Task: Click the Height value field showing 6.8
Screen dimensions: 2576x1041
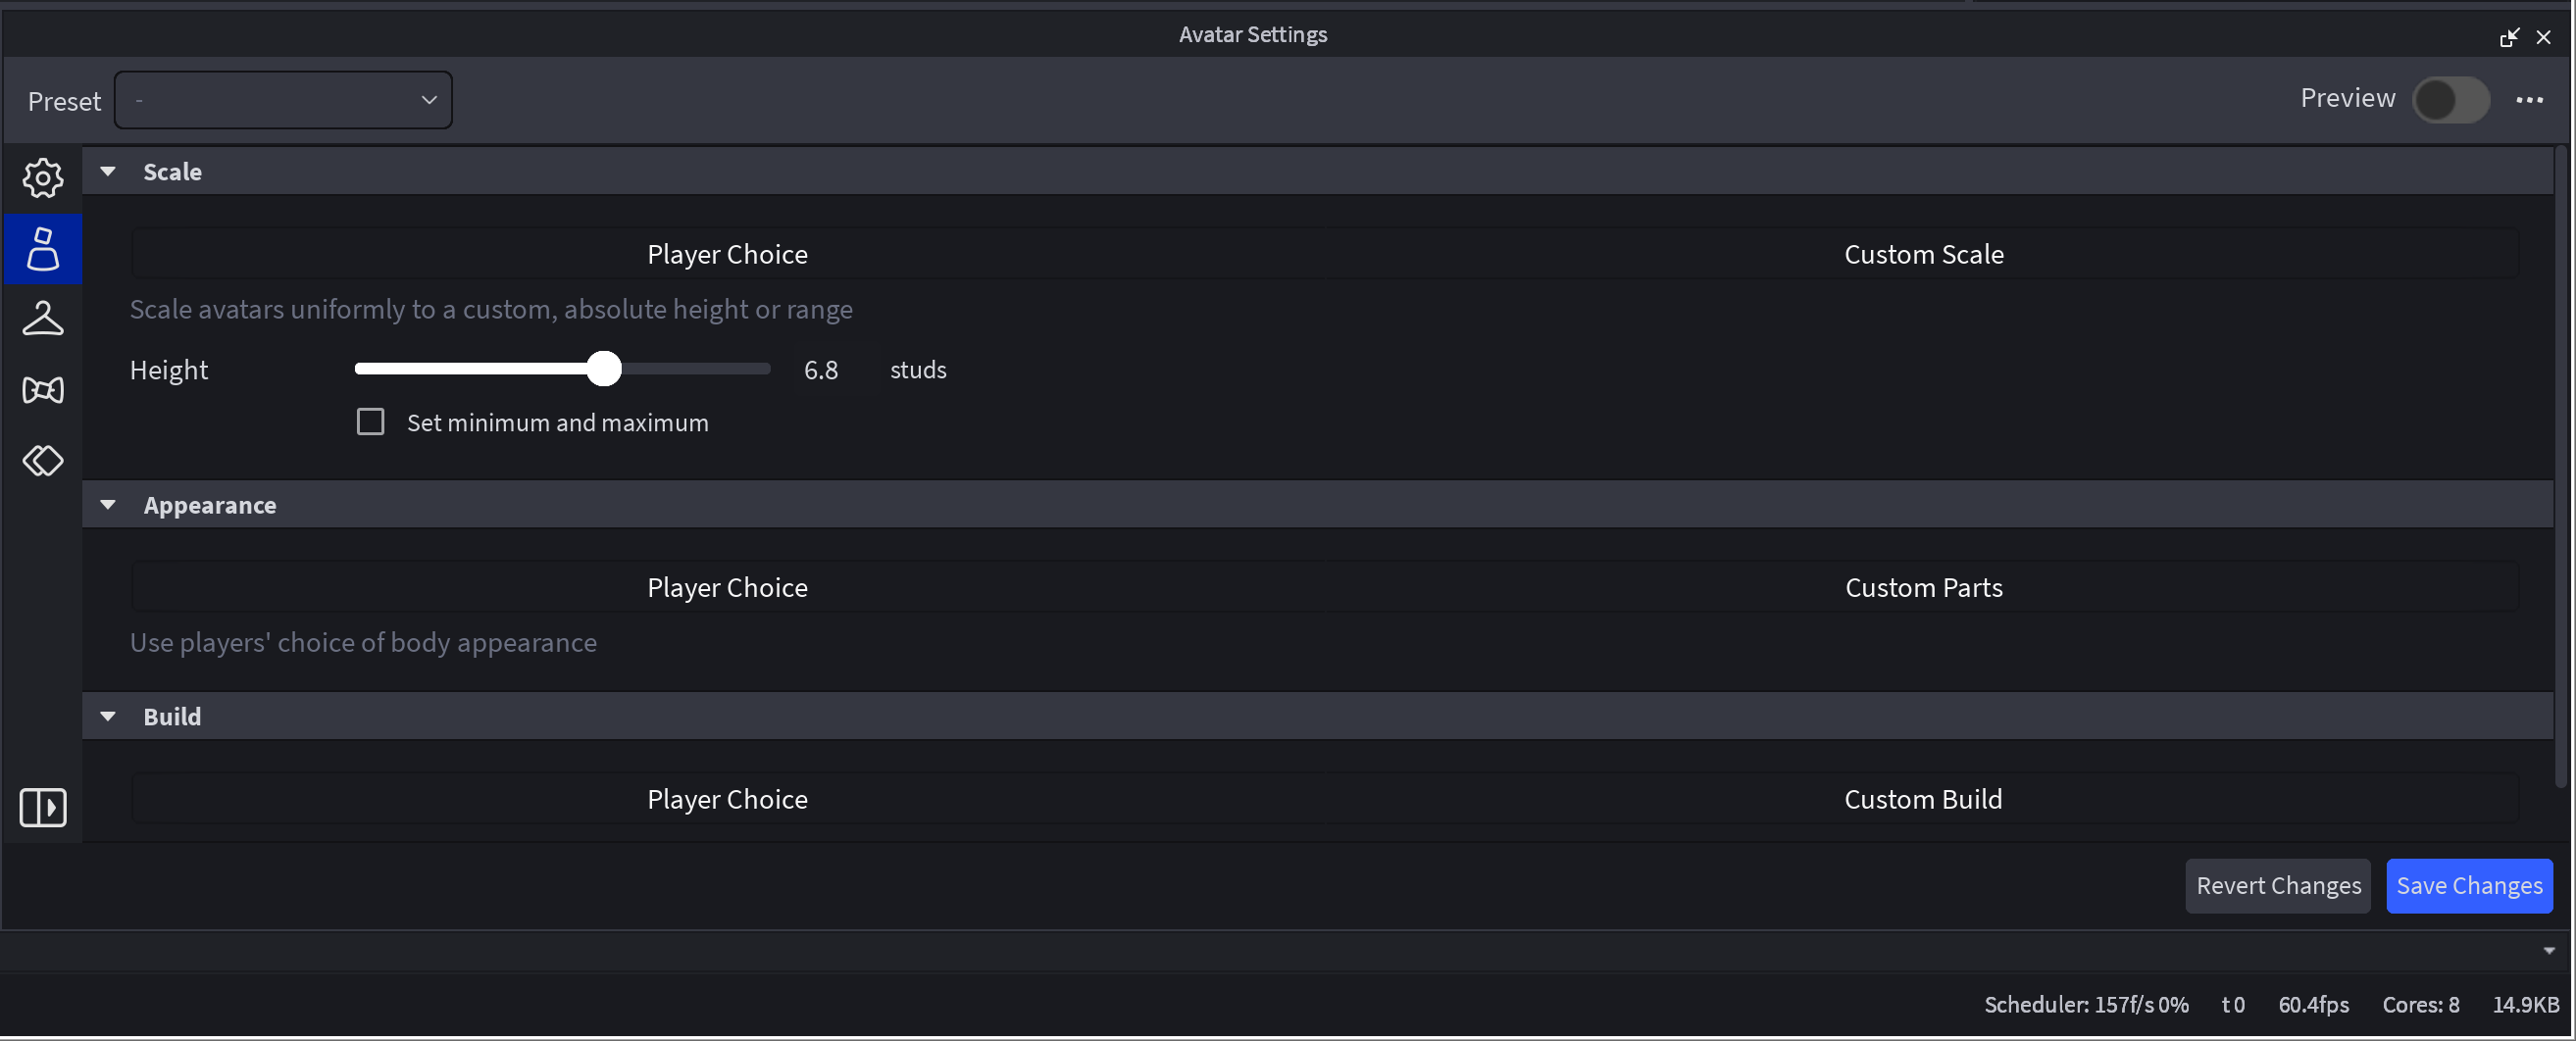Action: click(822, 370)
